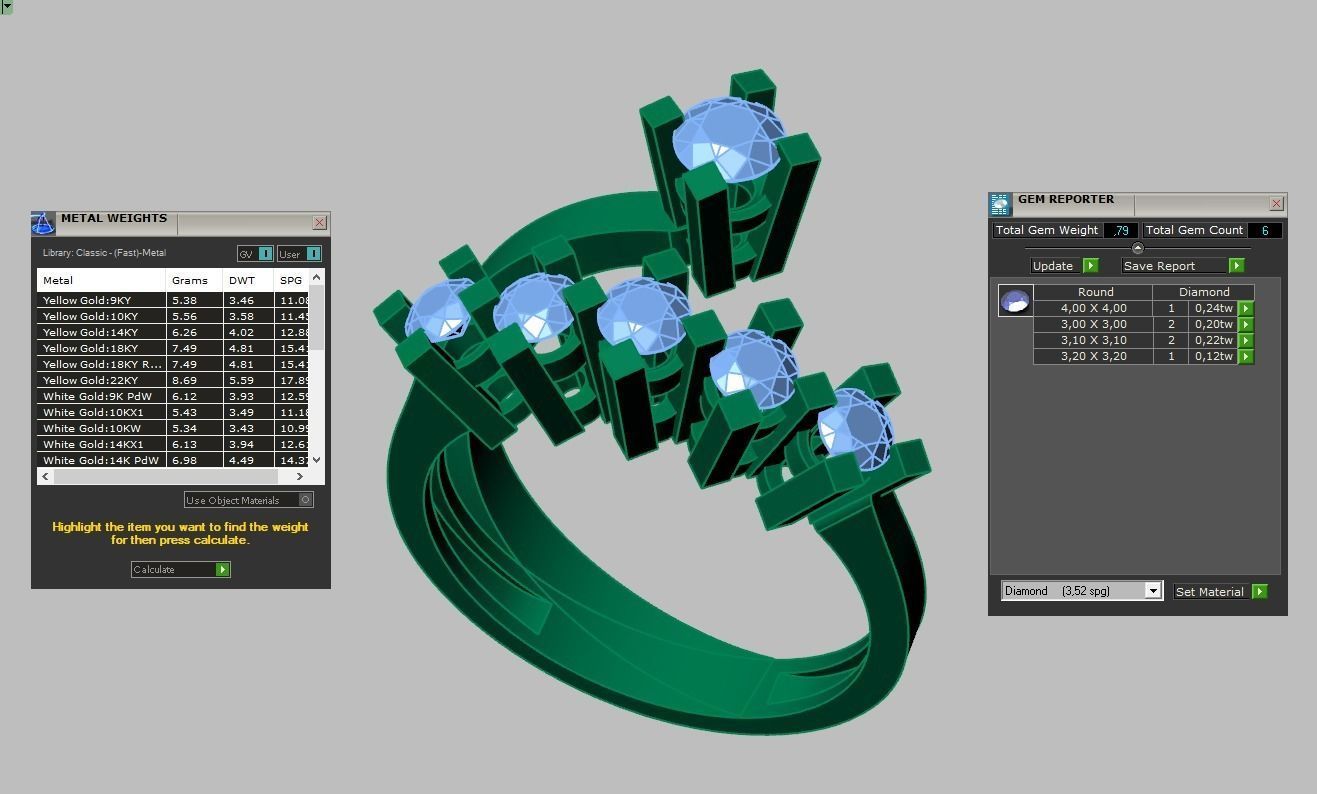1317x794 pixels.
Task: Select the White Gold:10KX1 row
Action: 174,412
